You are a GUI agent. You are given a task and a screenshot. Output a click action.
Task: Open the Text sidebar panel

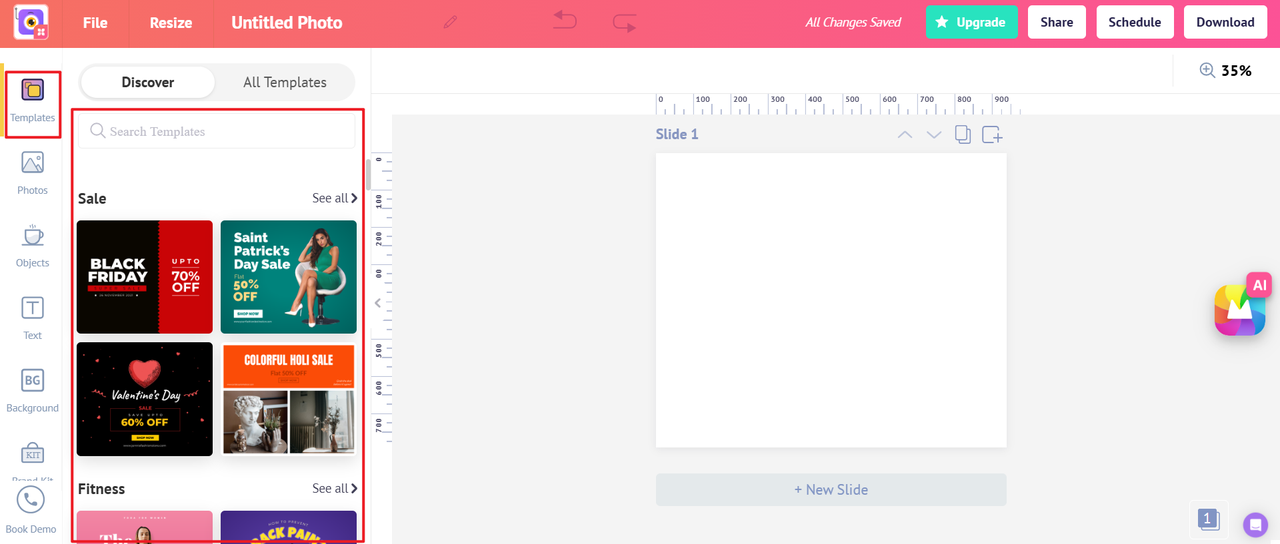click(32, 318)
